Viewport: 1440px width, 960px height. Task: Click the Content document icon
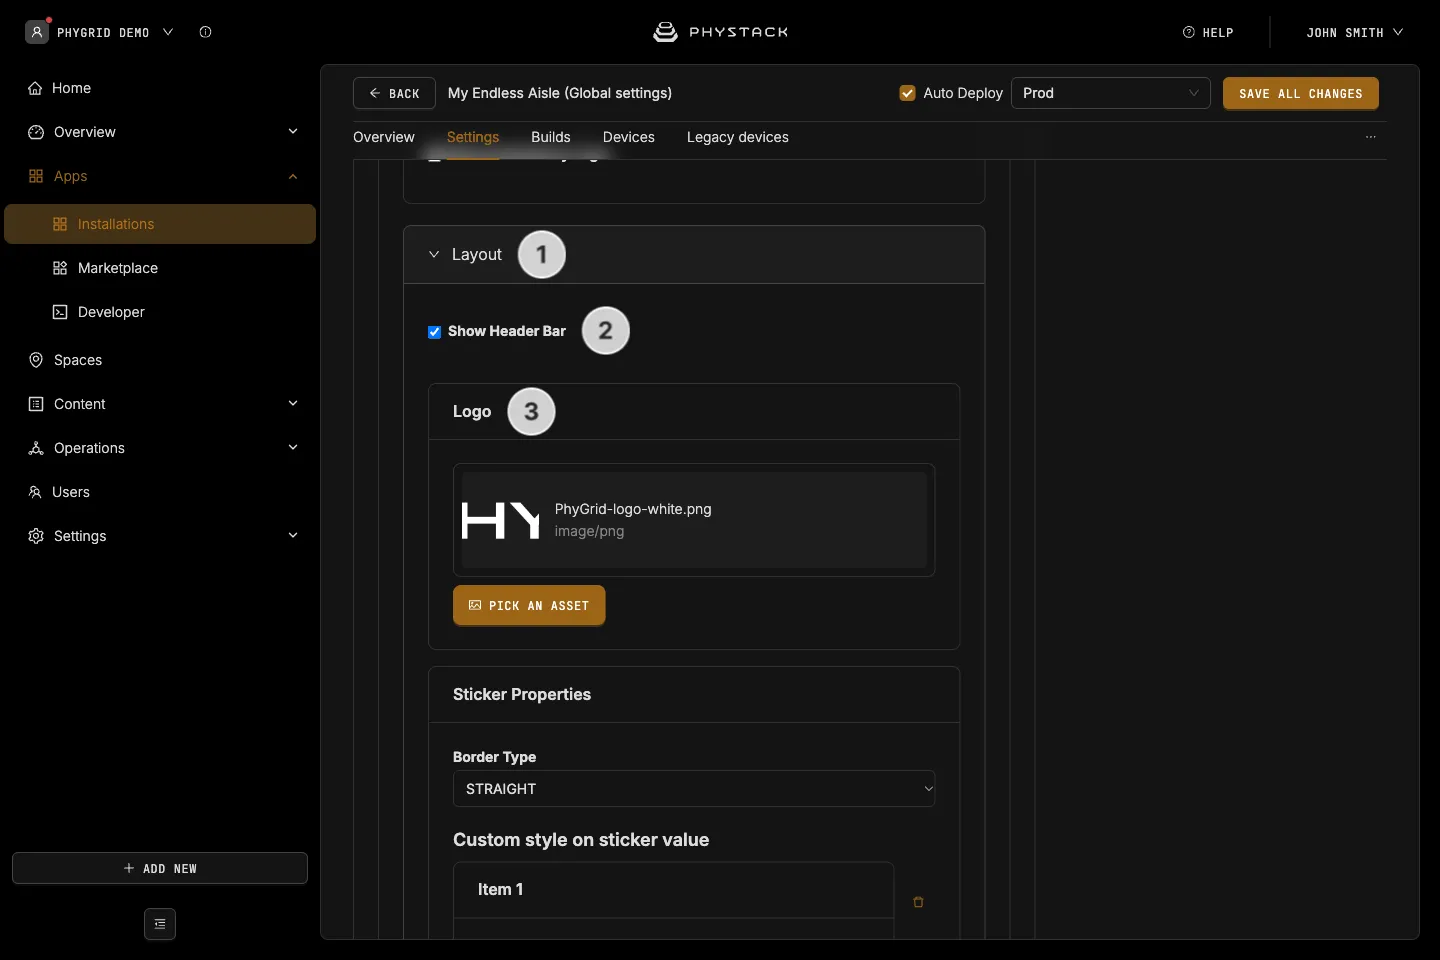pyautogui.click(x=36, y=404)
